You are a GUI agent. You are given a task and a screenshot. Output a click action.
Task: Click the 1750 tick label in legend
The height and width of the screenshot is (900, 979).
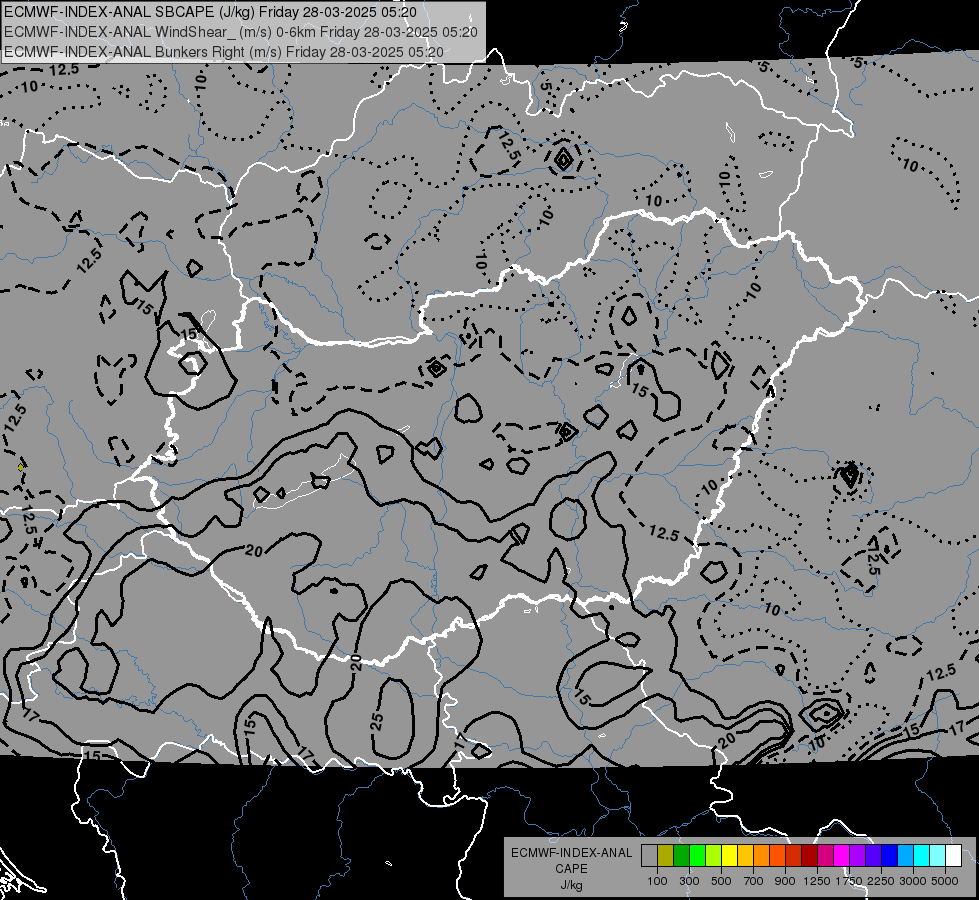pyautogui.click(x=849, y=881)
